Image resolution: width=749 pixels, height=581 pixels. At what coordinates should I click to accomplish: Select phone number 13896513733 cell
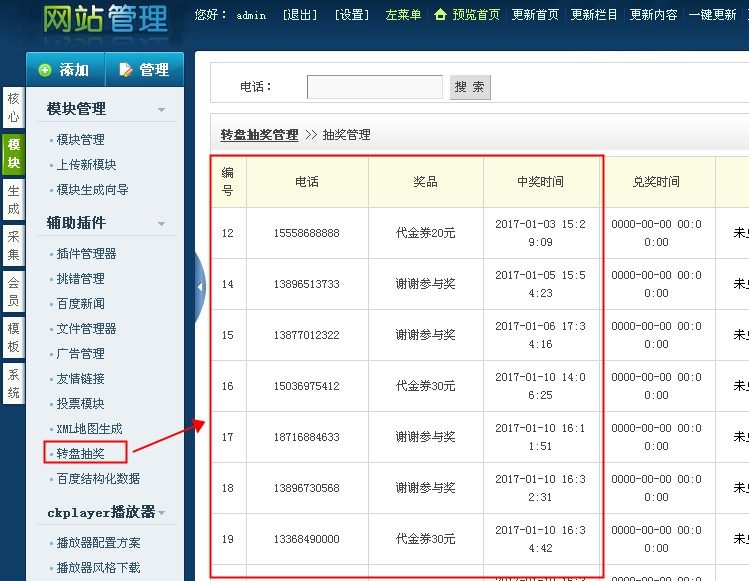tap(307, 284)
